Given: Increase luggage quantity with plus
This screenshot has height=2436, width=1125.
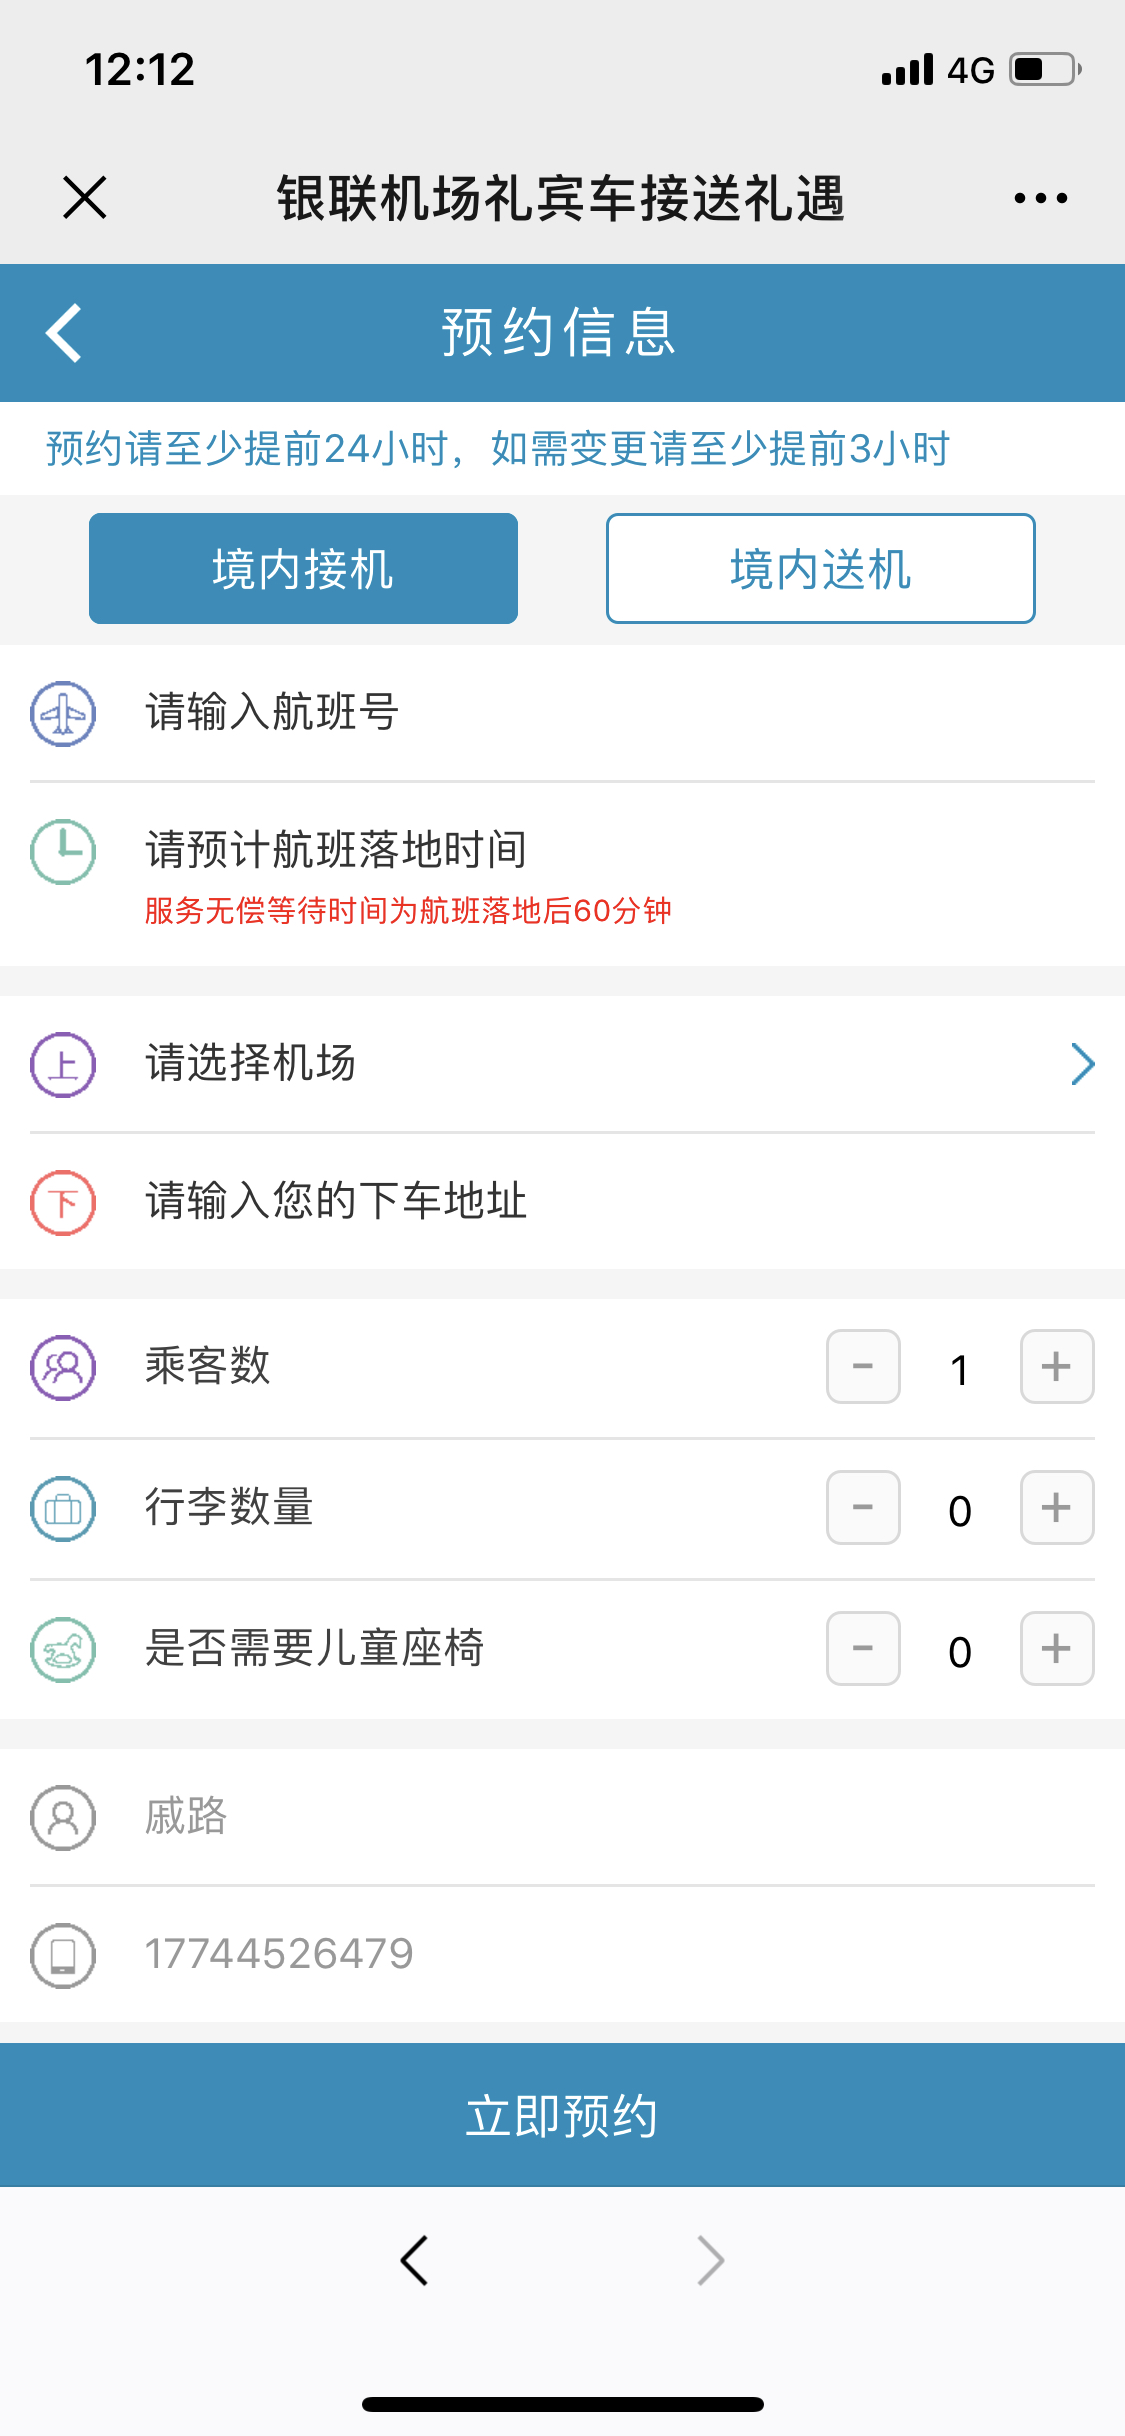Looking at the screenshot, I should tap(1057, 1508).
